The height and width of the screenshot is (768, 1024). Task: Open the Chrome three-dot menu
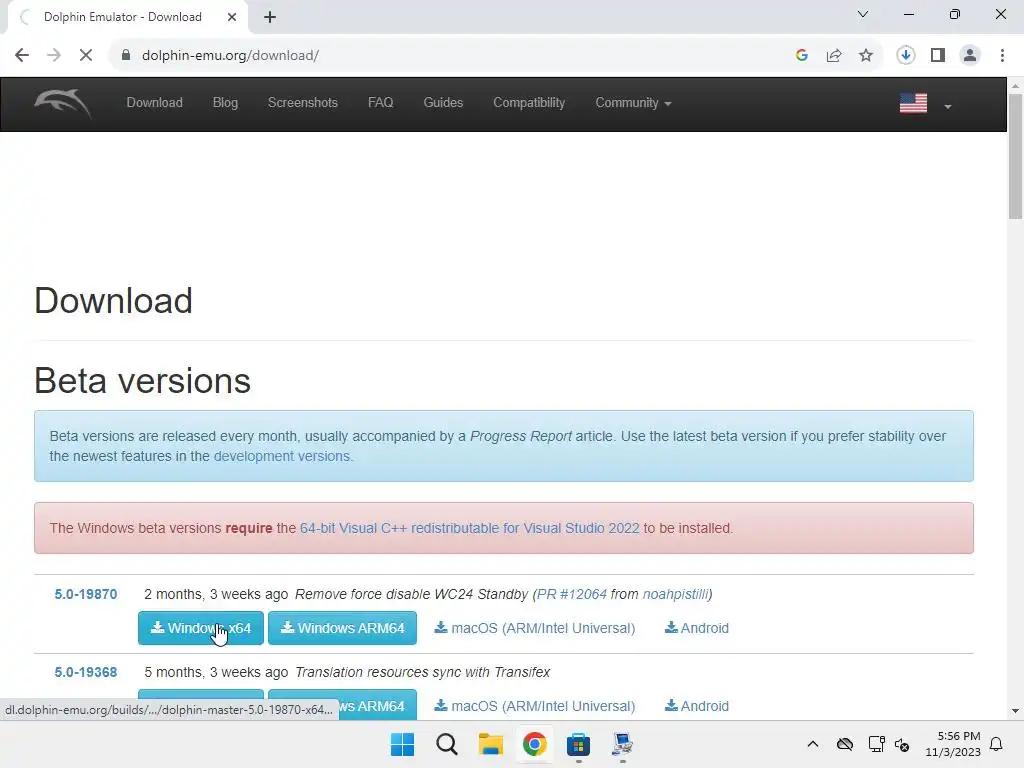coord(1002,56)
